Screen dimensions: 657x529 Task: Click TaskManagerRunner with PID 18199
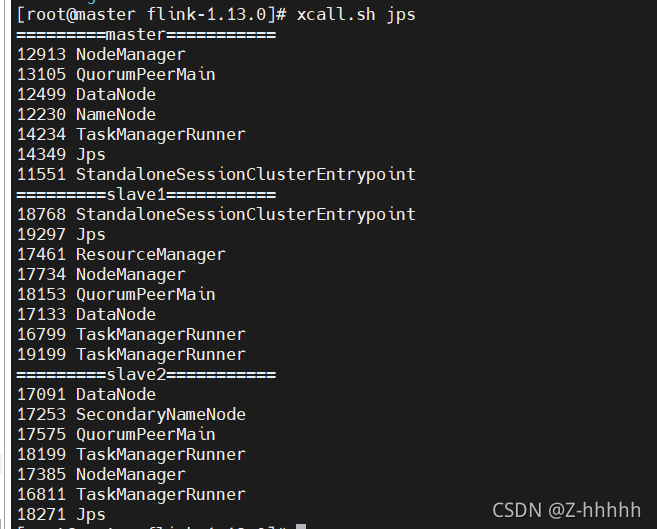click(131, 455)
